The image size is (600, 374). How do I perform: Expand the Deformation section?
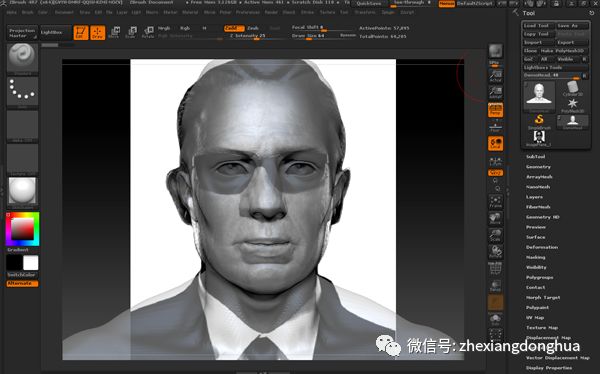pos(541,247)
